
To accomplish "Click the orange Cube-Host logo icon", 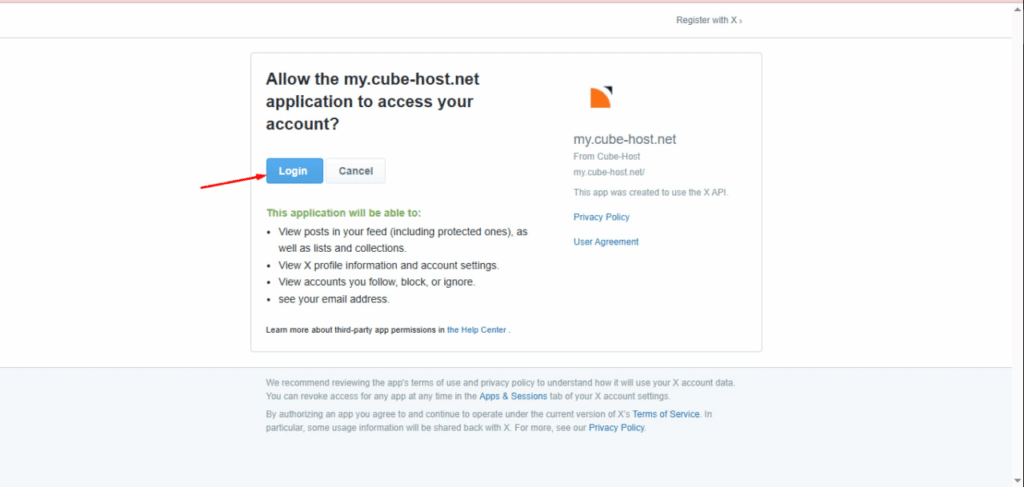I will 600,97.
